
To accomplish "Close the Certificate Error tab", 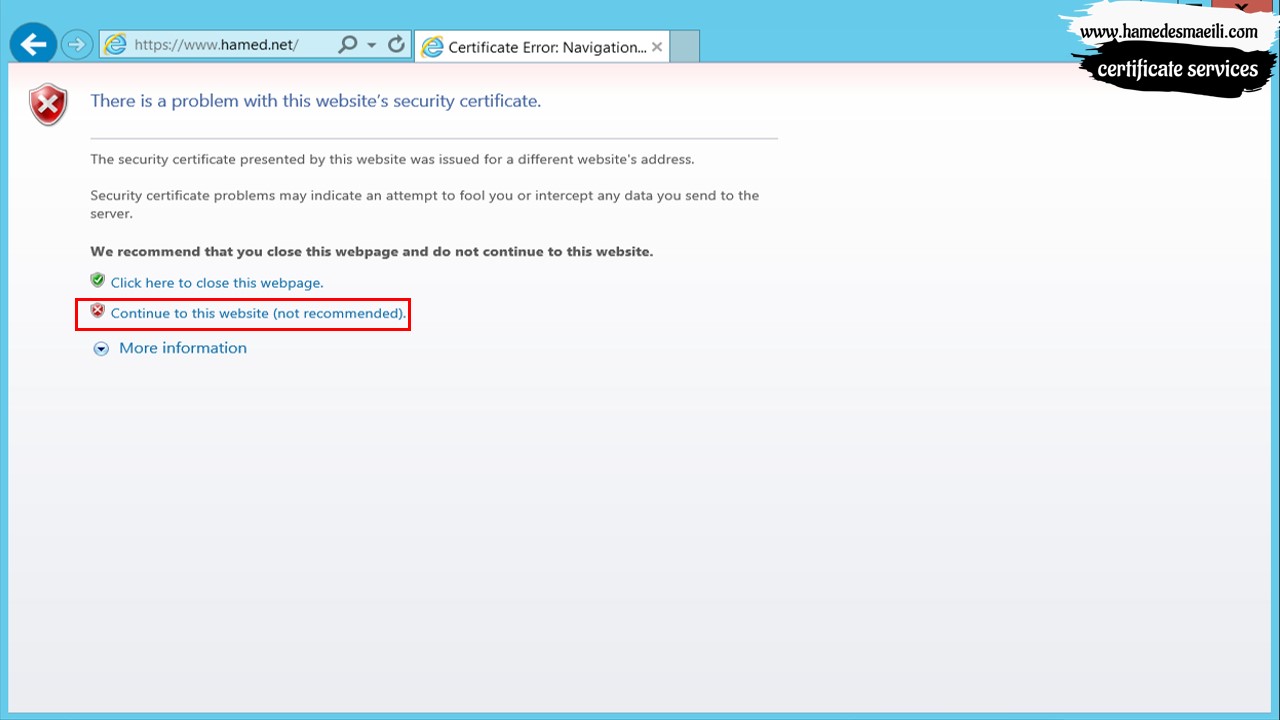I will click(657, 47).
